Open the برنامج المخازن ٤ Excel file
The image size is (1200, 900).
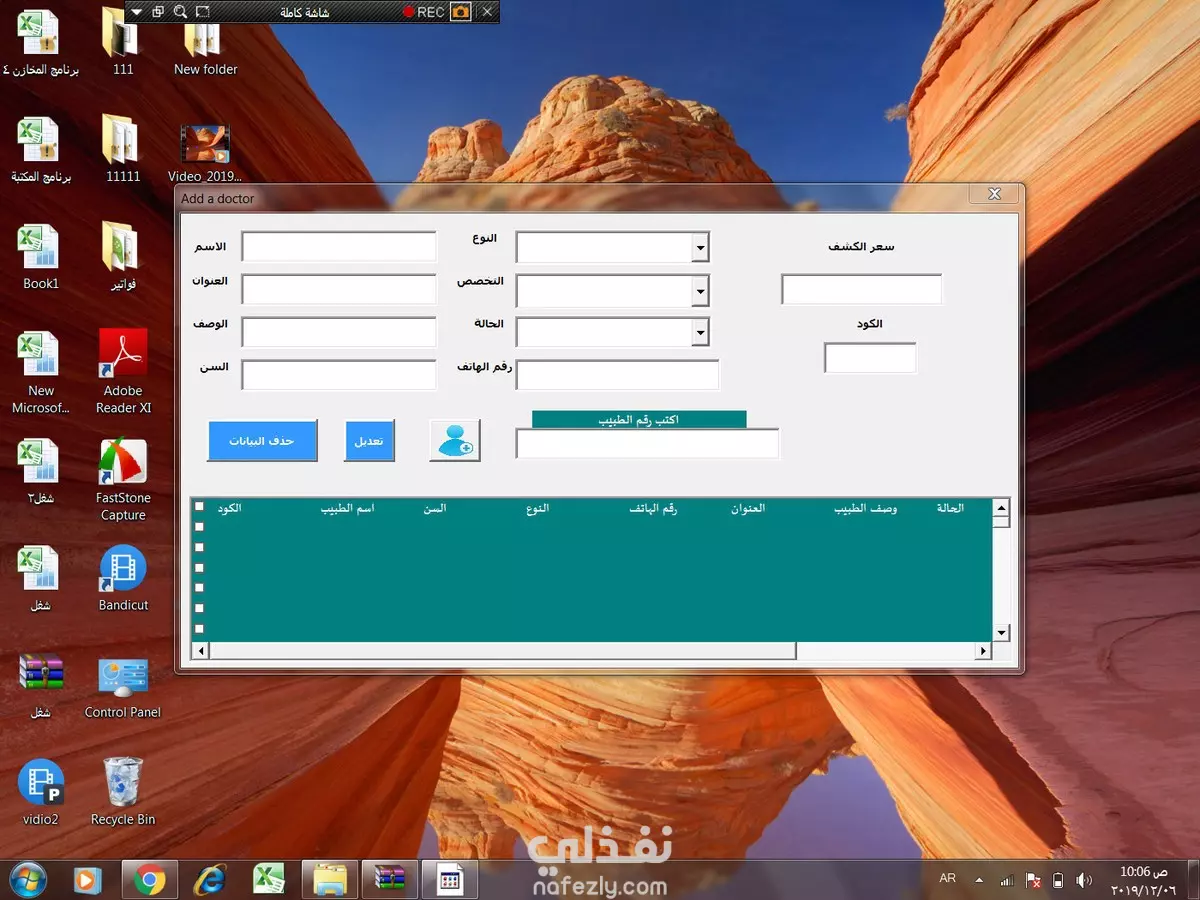coord(40,43)
